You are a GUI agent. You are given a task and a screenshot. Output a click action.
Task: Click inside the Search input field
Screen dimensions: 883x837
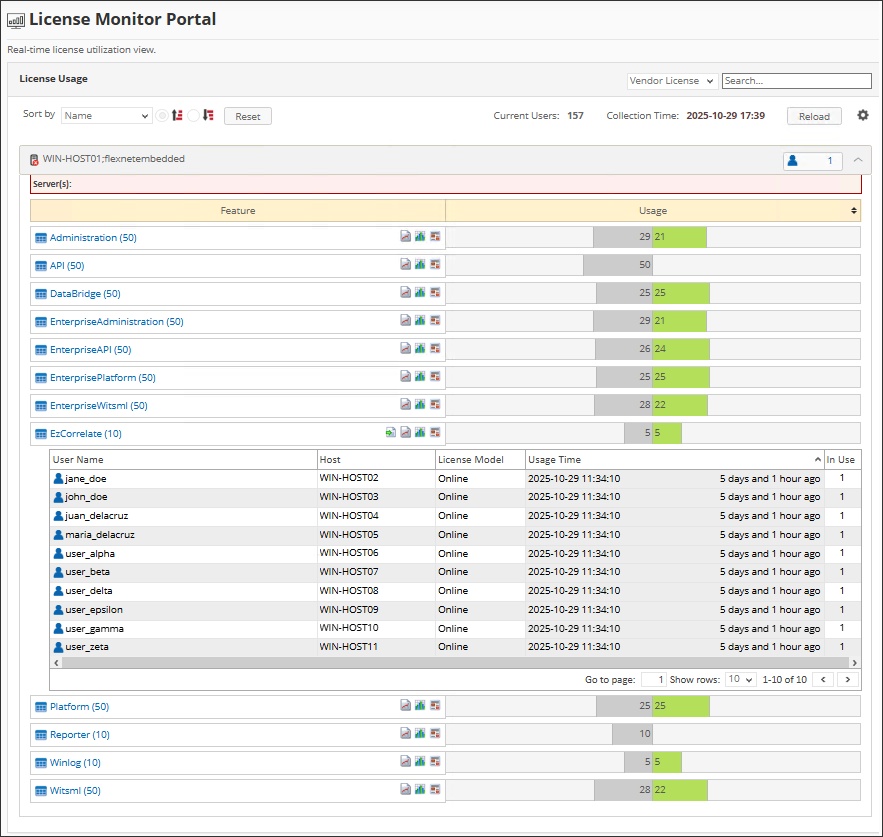[796, 81]
